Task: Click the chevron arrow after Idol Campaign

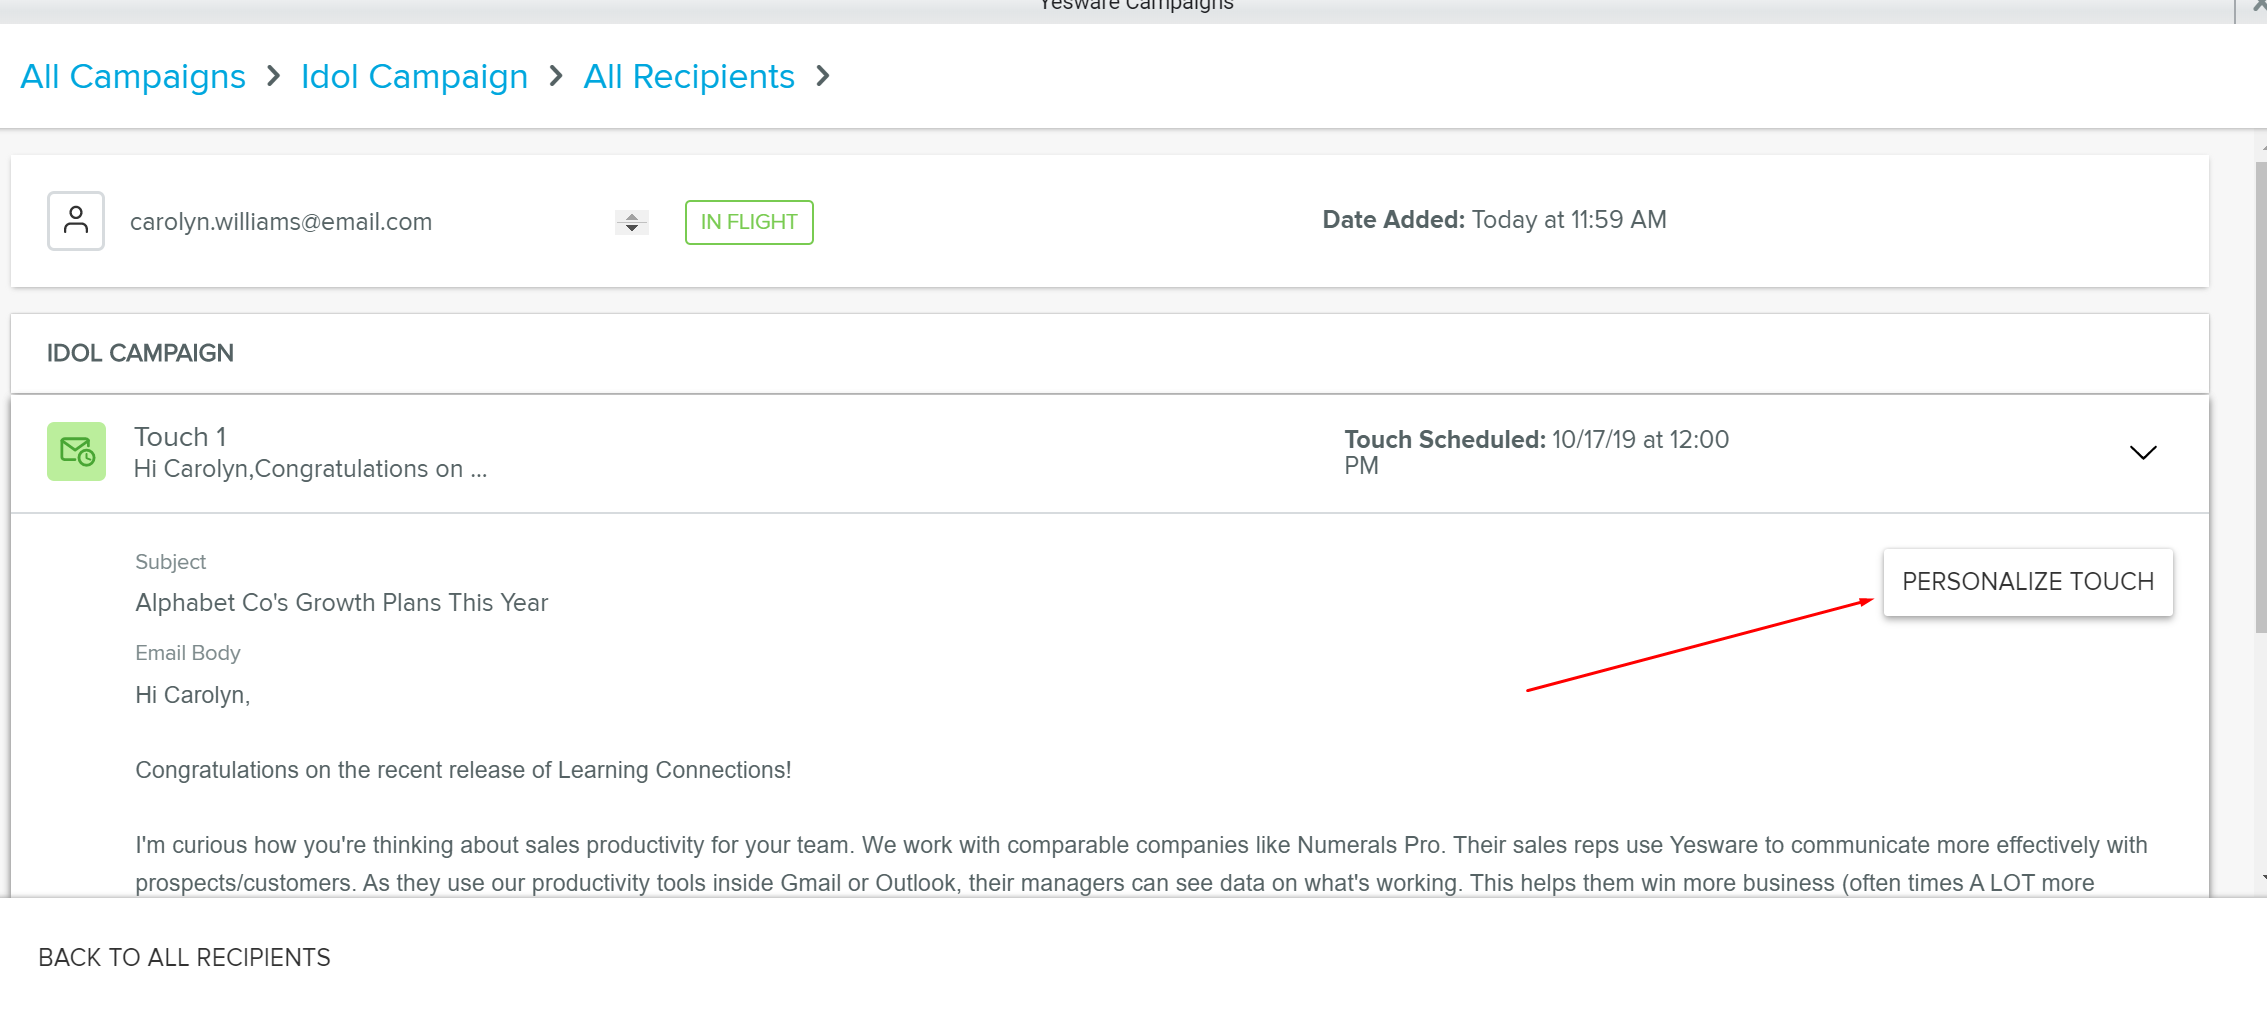Action: pyautogui.click(x=556, y=77)
